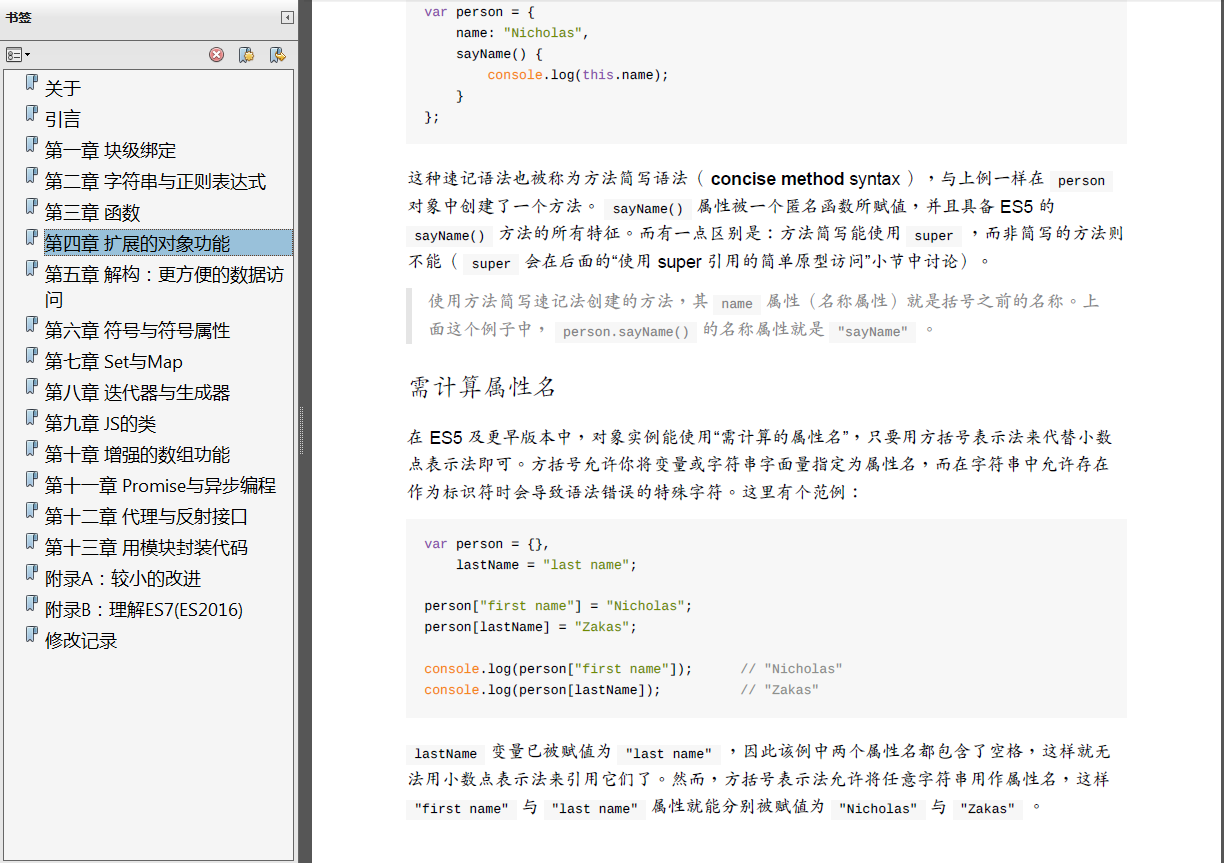1224x863 pixels.
Task: Go to the 修改记录 bookmark
Action: 81,641
